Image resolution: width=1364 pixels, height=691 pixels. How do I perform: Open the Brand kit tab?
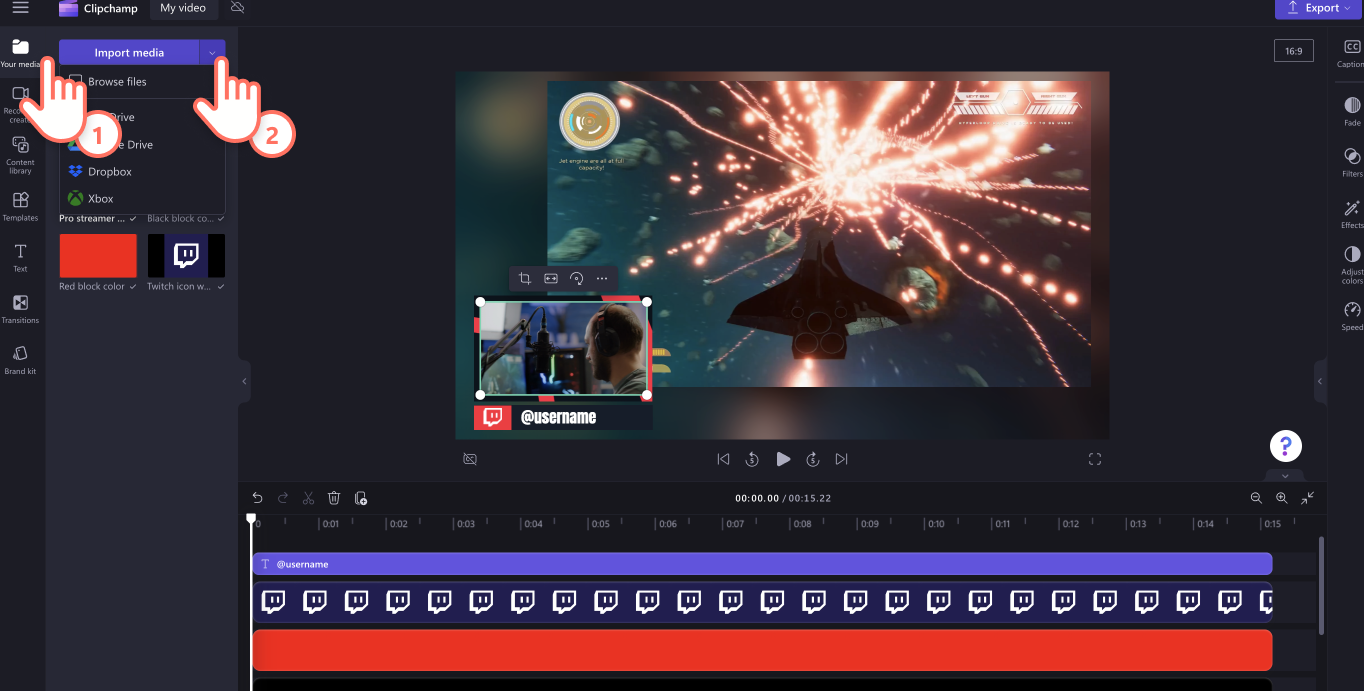(20, 359)
